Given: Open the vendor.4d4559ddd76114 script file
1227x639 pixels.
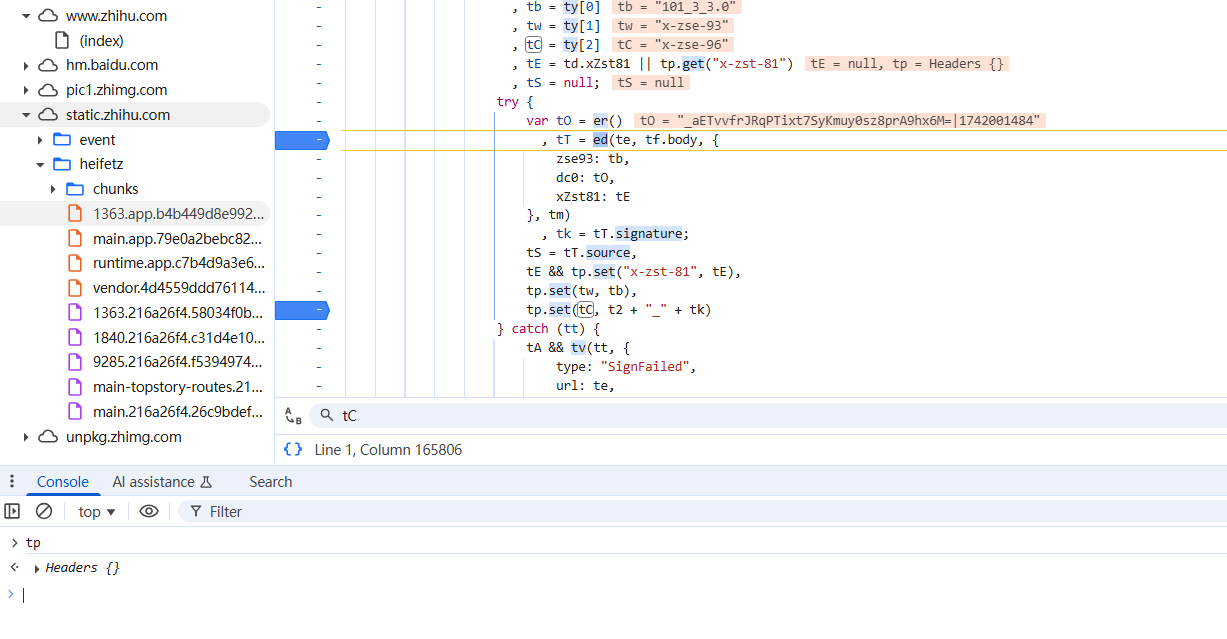Looking at the screenshot, I should pos(177,288).
